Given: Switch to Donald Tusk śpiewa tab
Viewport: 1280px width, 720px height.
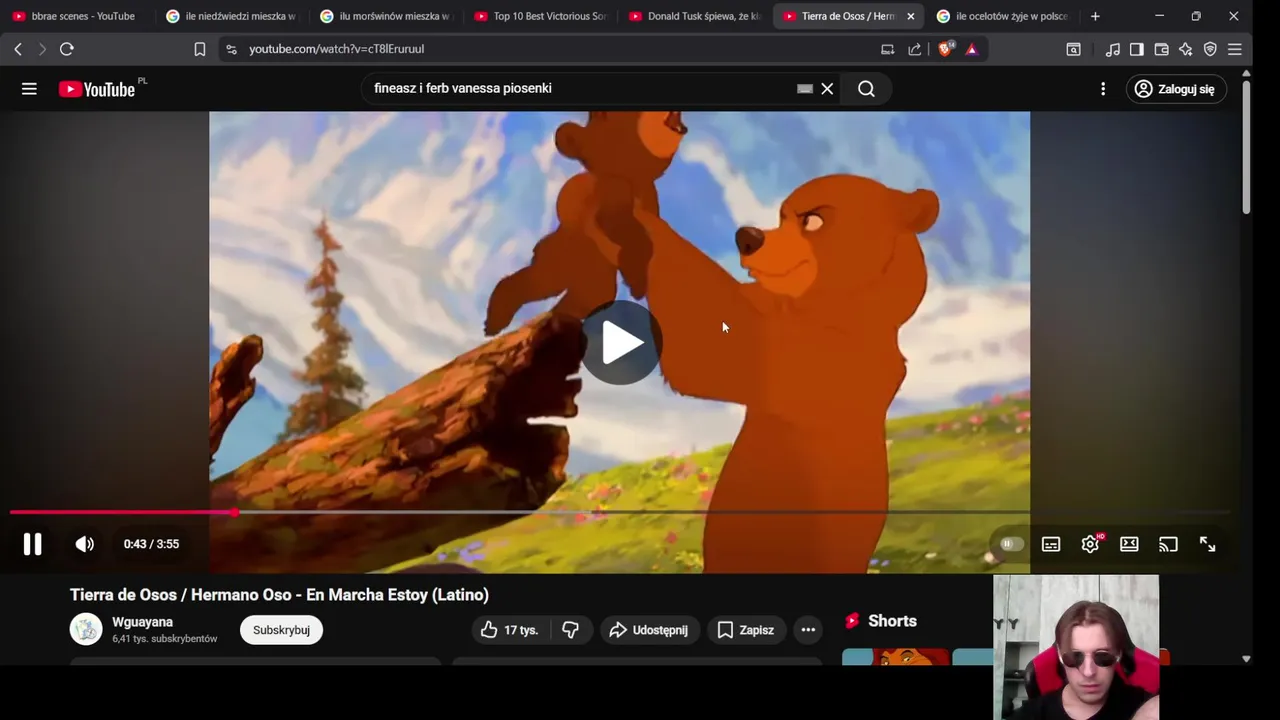Looking at the screenshot, I should 694,16.
